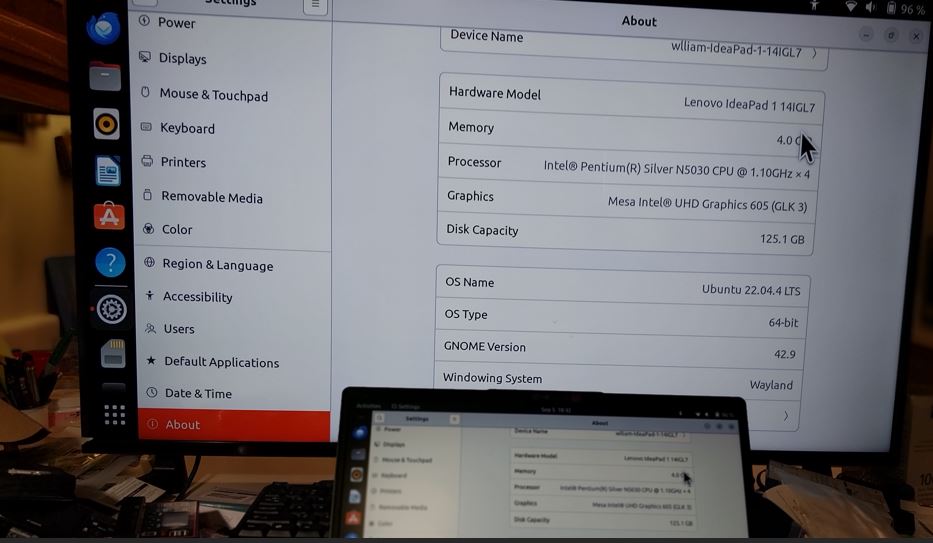Click the OS Name value Ubuntu 22.04.4 LTS
Viewport: 933px width, 543px height.
click(x=751, y=290)
